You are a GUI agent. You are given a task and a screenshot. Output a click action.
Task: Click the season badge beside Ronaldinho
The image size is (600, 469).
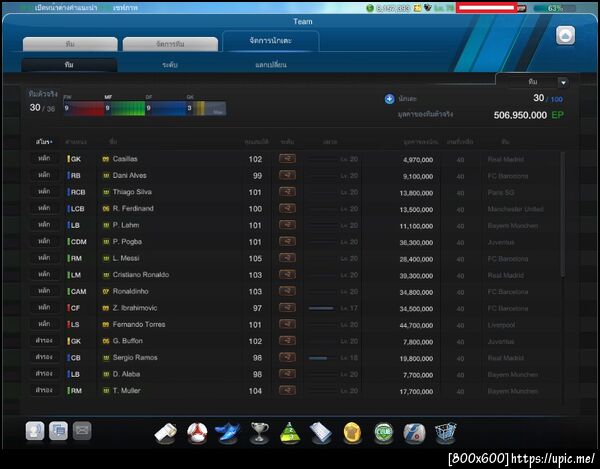pos(106,291)
